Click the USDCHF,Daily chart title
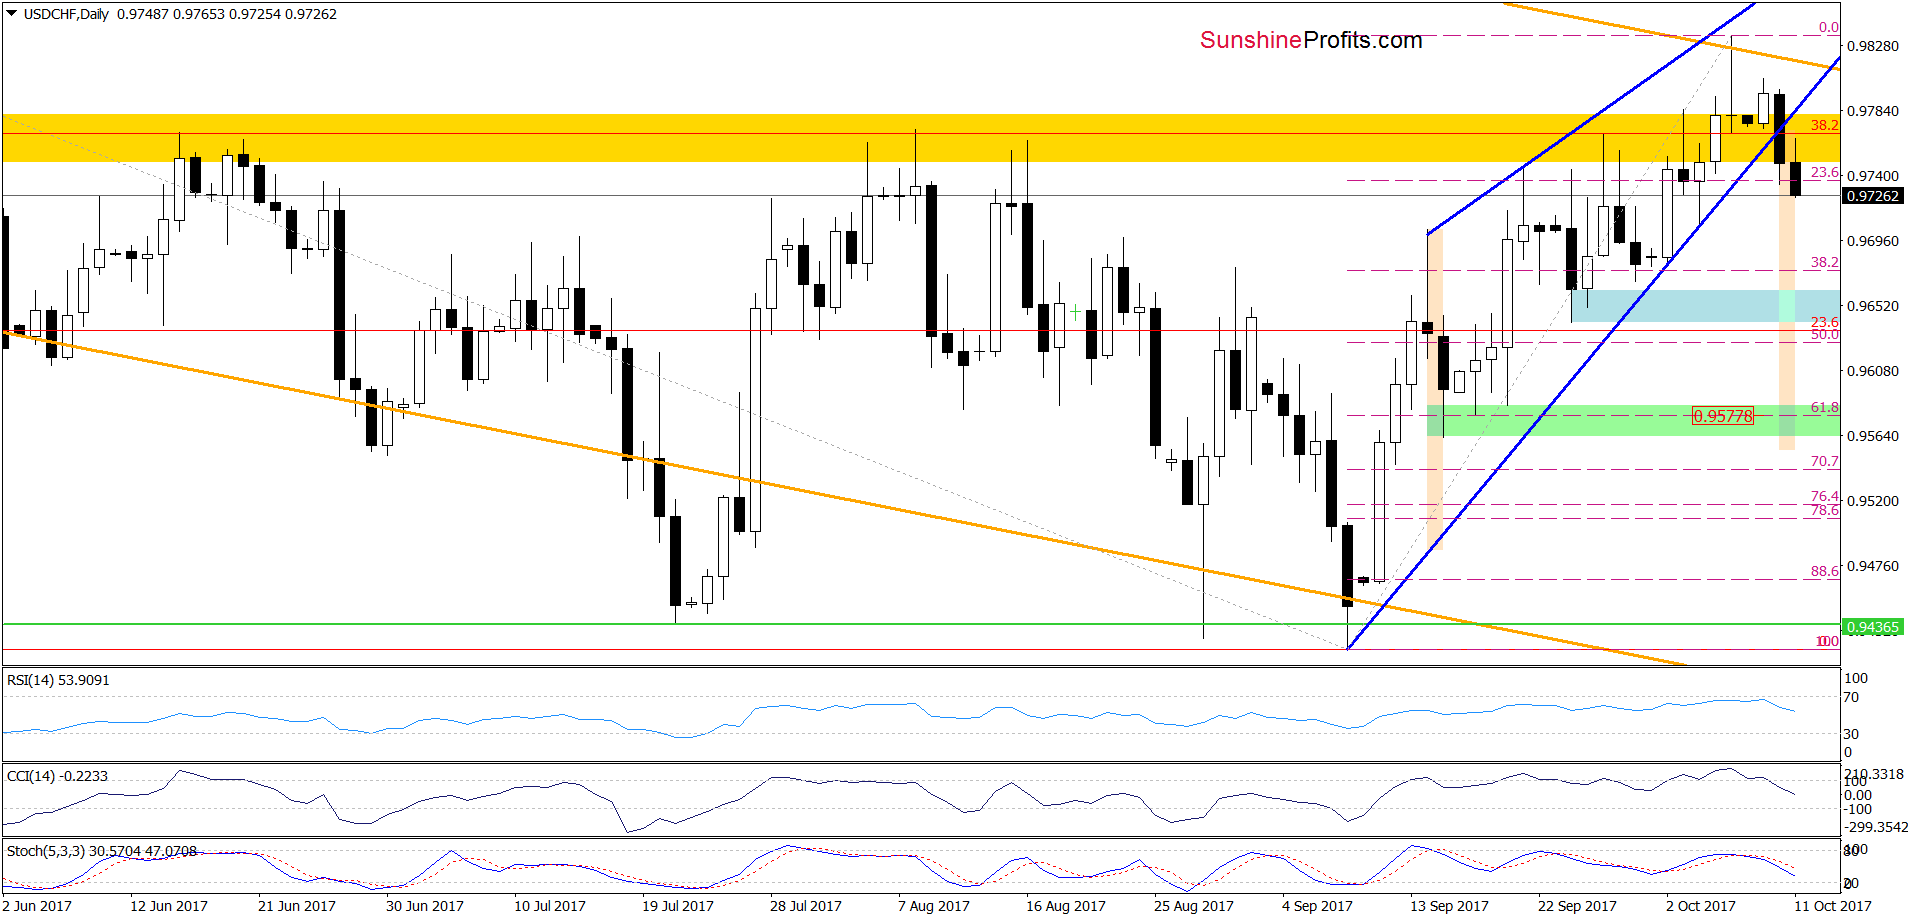The image size is (1908, 920). coord(66,14)
